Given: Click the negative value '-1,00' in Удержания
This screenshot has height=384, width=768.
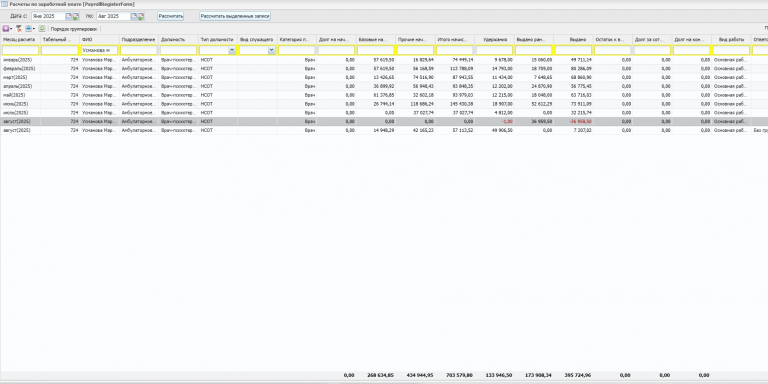Looking at the screenshot, I should pyautogui.click(x=507, y=121).
